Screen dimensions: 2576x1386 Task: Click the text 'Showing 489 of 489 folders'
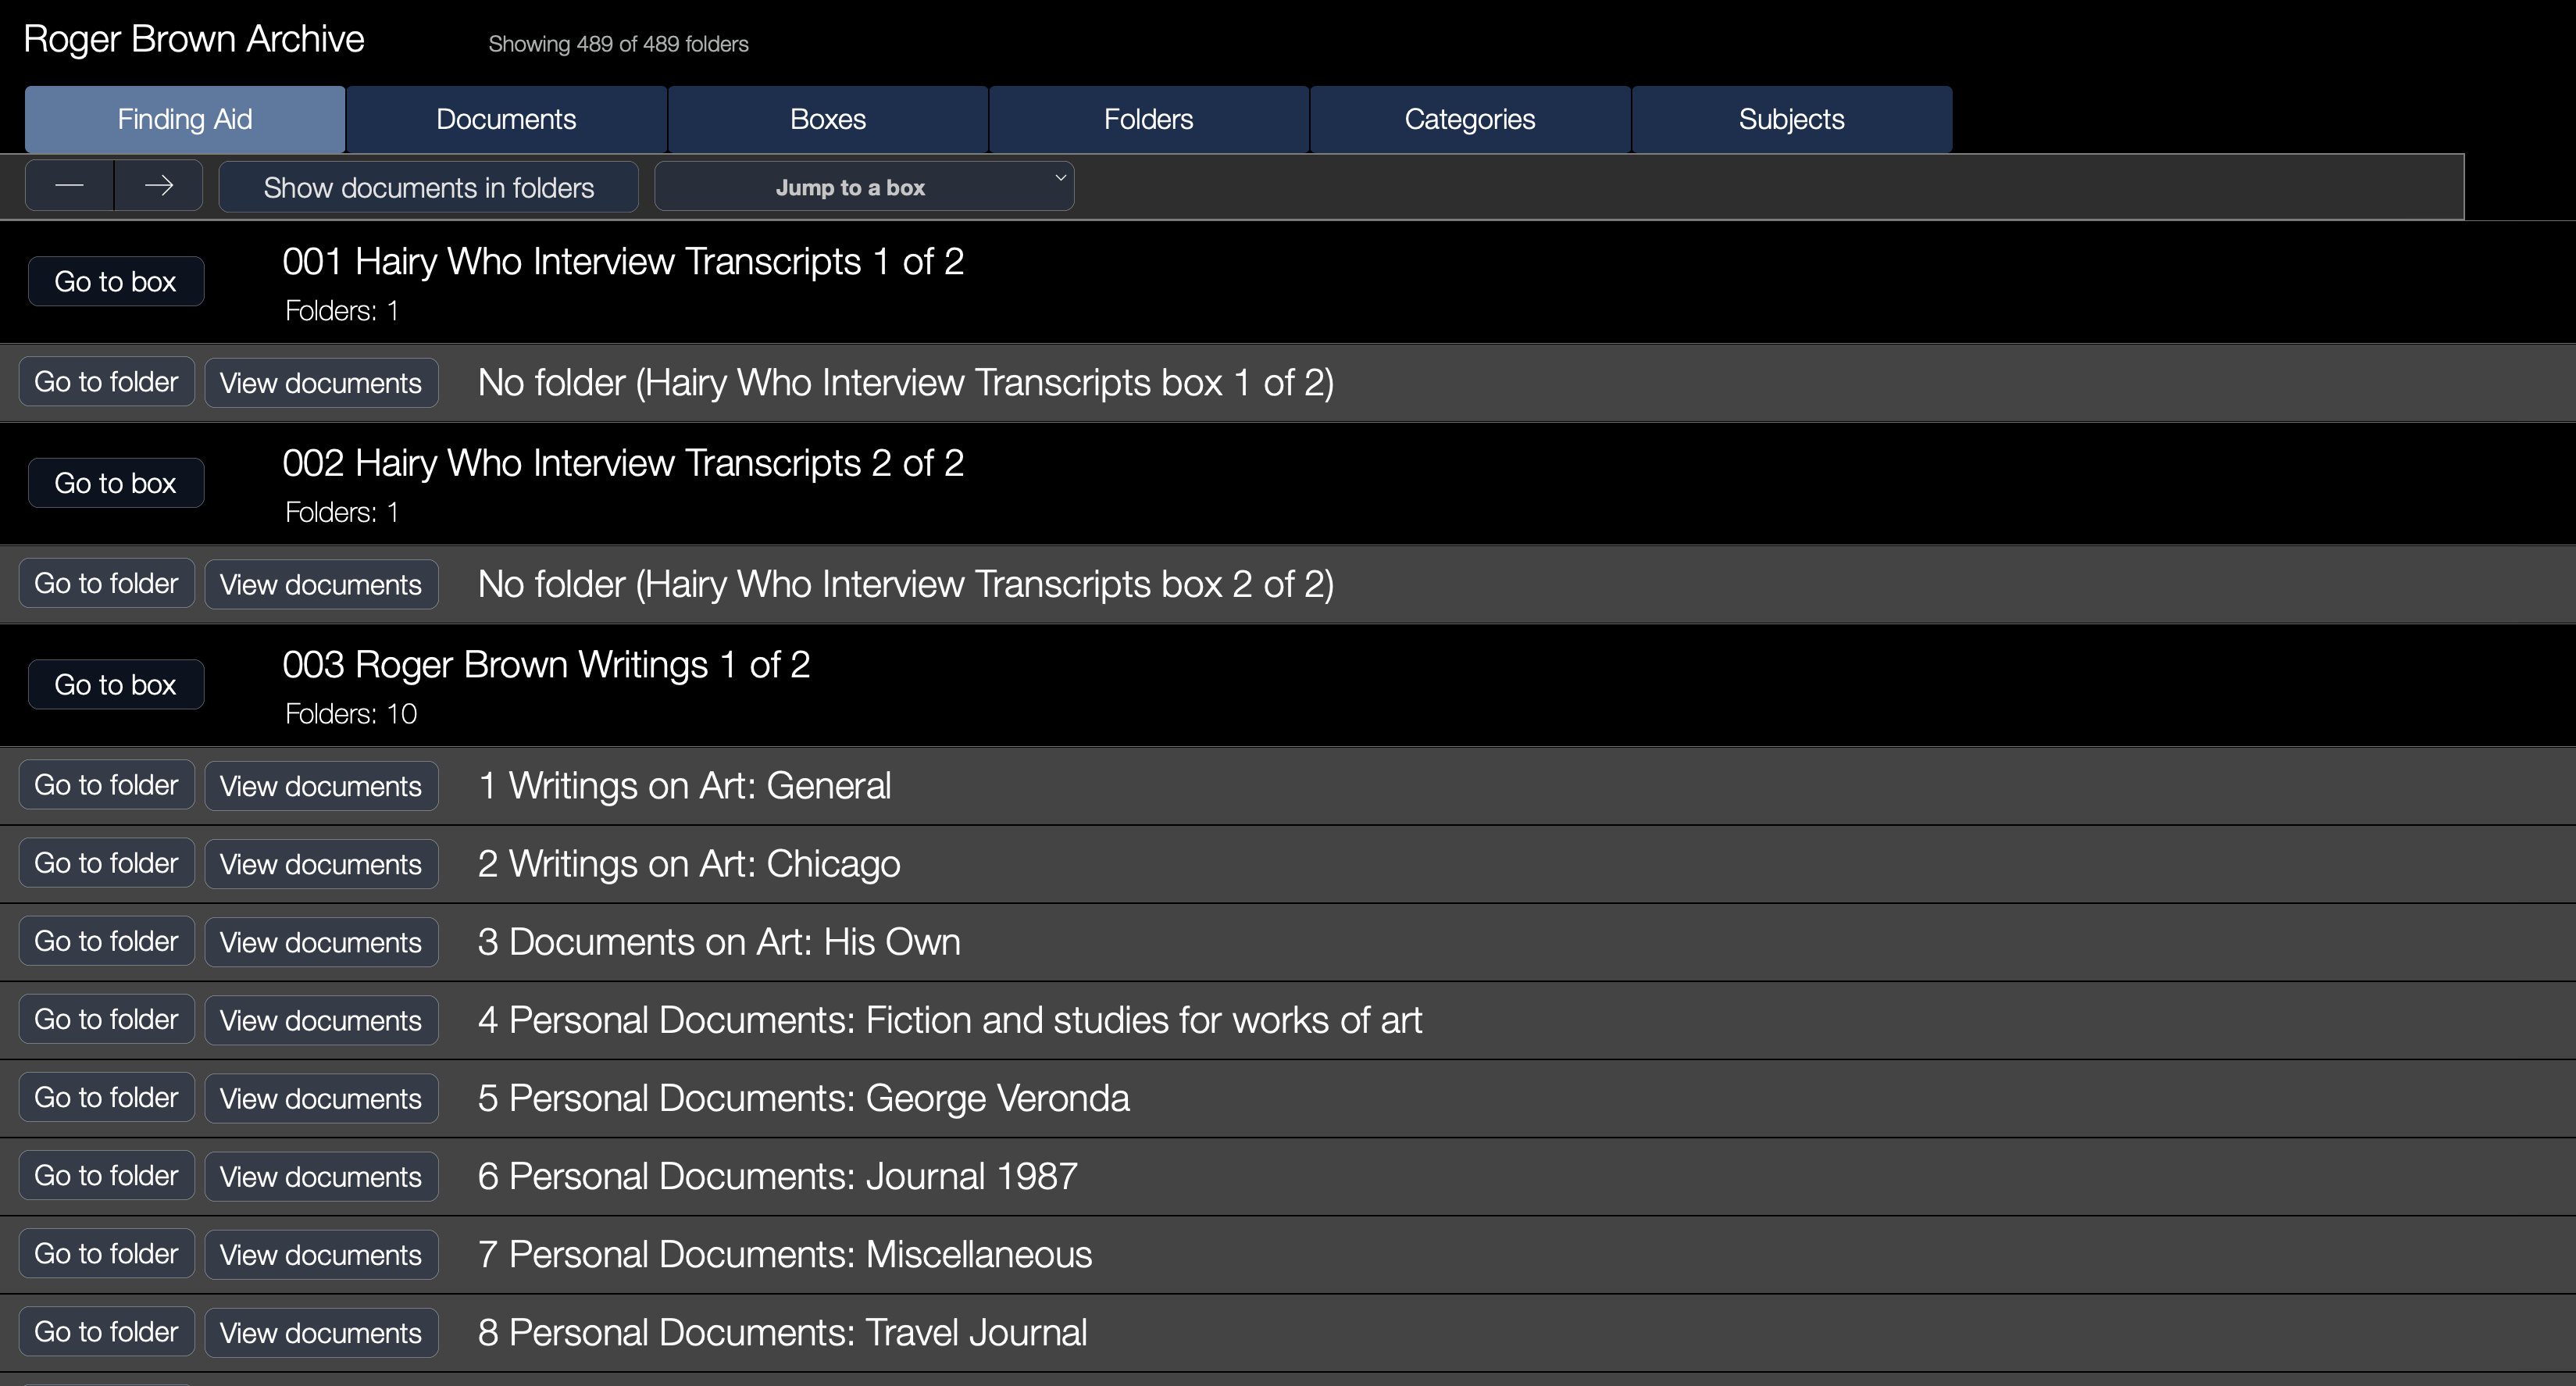(x=618, y=44)
